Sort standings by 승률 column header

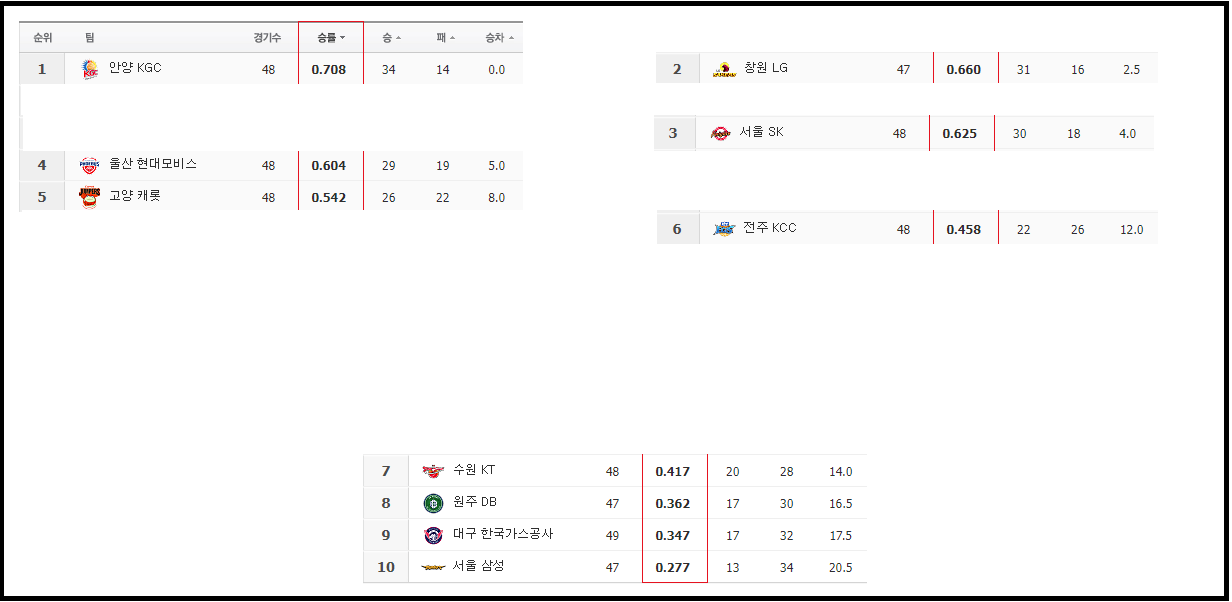[330, 38]
